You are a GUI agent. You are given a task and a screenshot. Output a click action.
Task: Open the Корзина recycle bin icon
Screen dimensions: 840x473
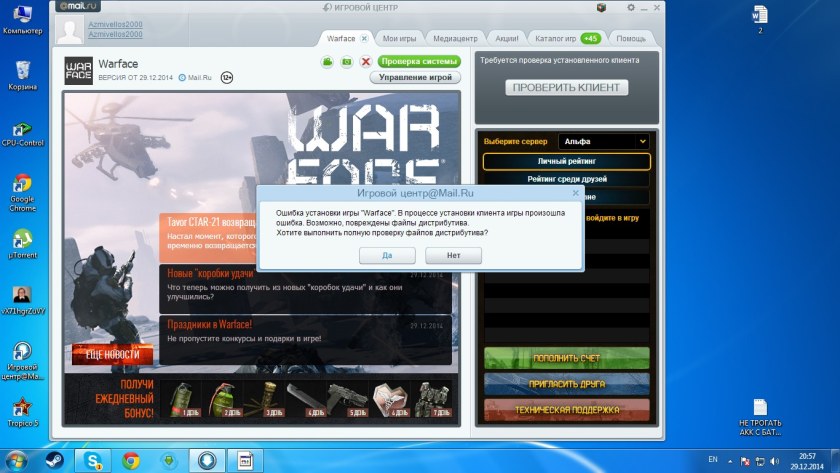coord(22,75)
